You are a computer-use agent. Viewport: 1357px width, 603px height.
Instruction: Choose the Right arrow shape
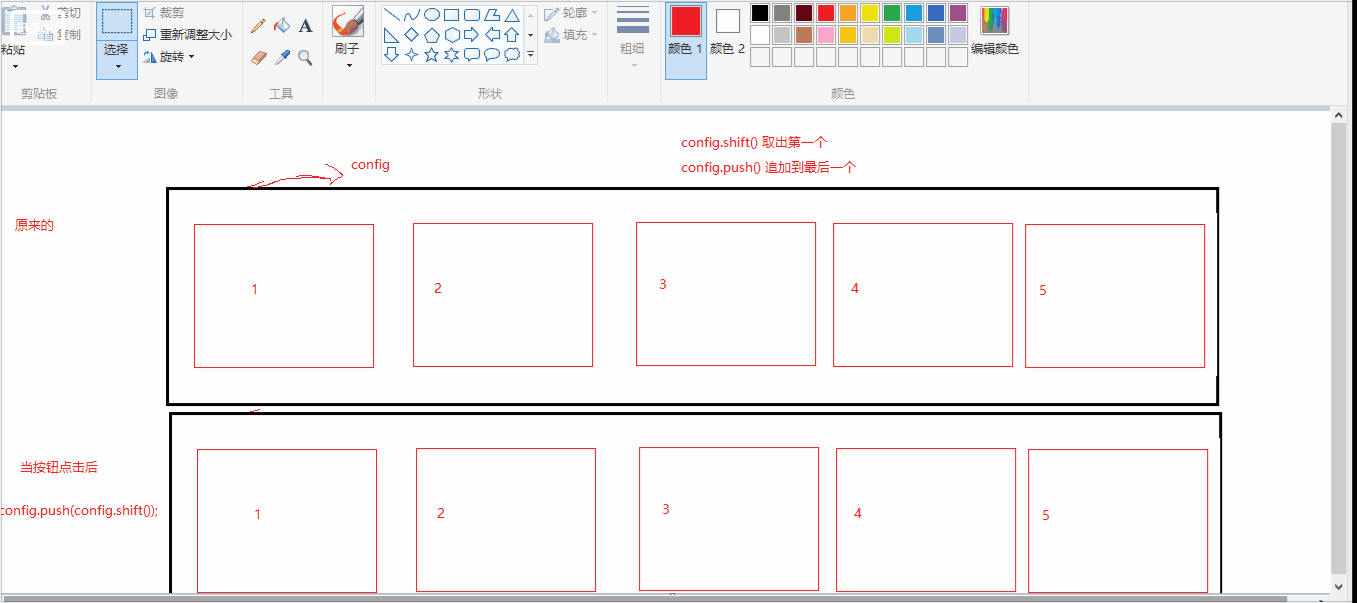coord(472,35)
